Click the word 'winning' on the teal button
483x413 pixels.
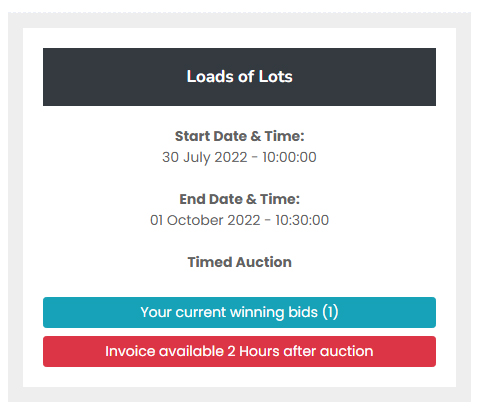click(257, 313)
